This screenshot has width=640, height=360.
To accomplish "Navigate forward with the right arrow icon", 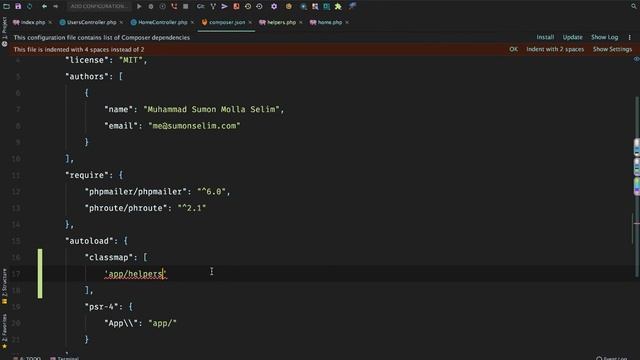I will [56, 6].
